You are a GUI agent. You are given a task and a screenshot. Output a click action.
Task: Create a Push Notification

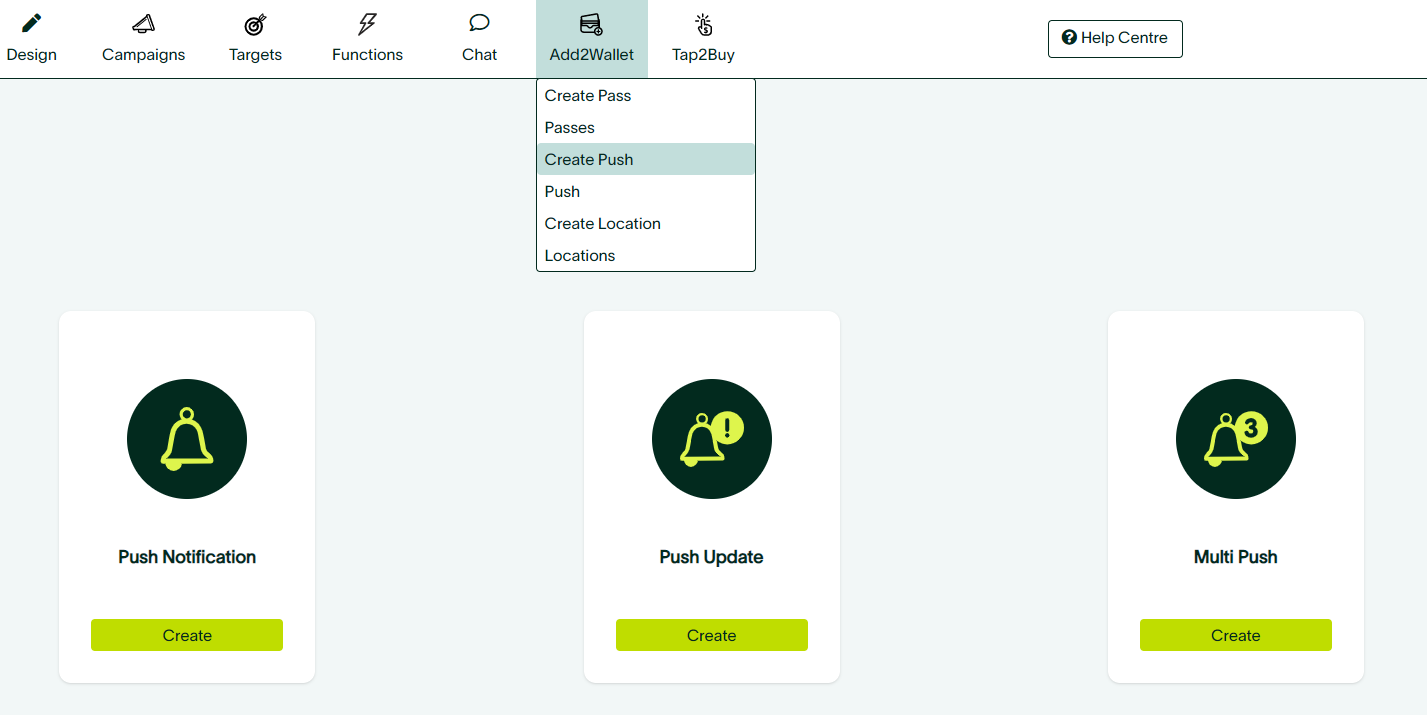187,635
